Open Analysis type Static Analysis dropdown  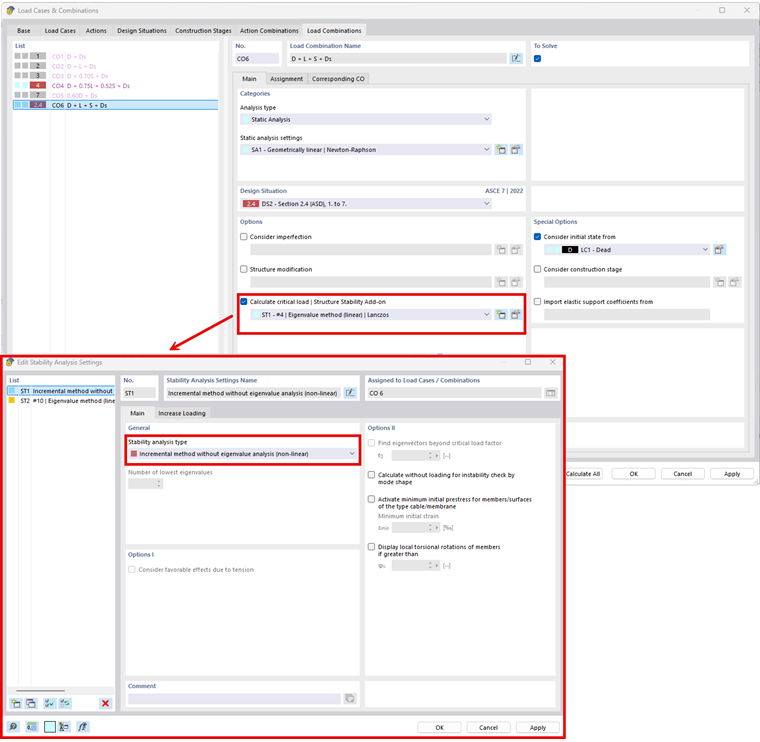pyautogui.click(x=366, y=119)
